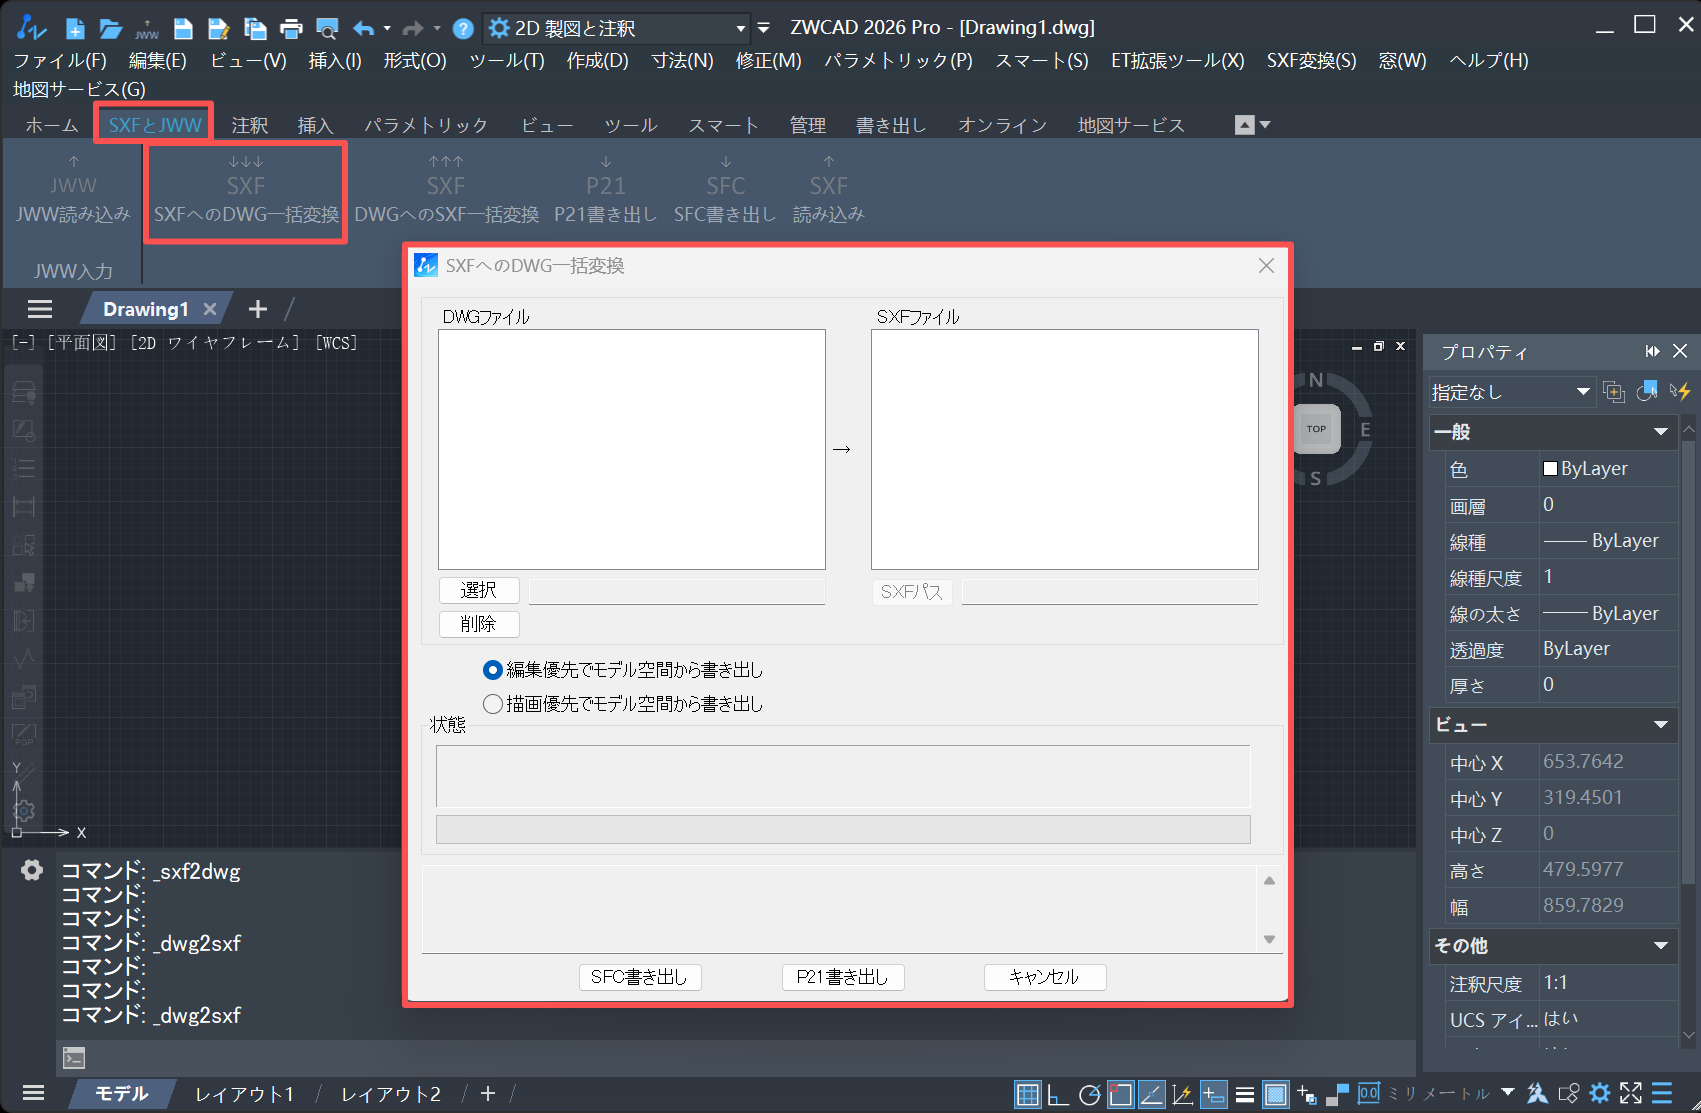This screenshot has height=1113, width=1701.
Task: Toggle grid display on the status bar
Action: point(1027,1093)
